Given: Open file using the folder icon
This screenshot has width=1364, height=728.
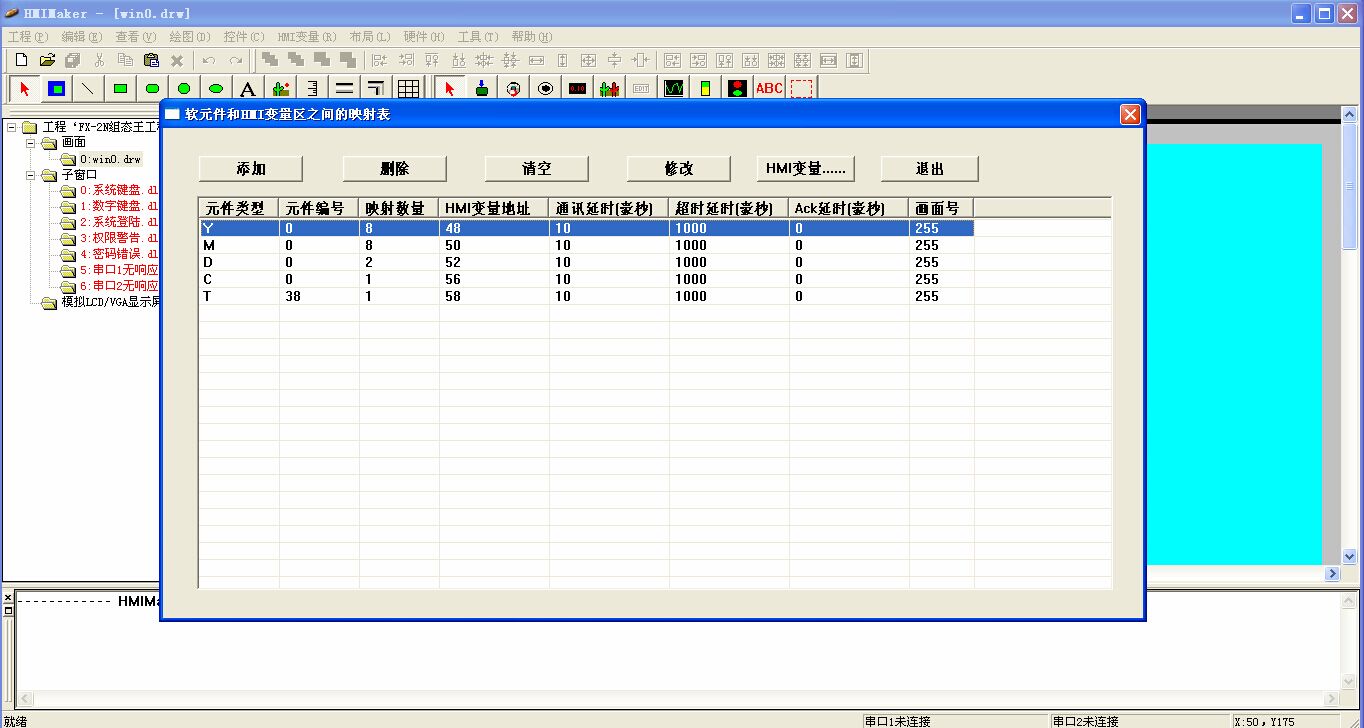Looking at the screenshot, I should click(x=47, y=60).
